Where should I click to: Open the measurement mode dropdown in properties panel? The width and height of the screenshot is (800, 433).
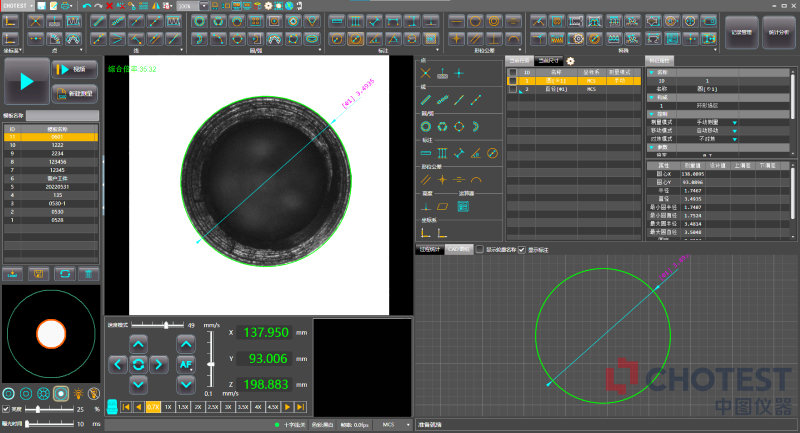click(735, 122)
